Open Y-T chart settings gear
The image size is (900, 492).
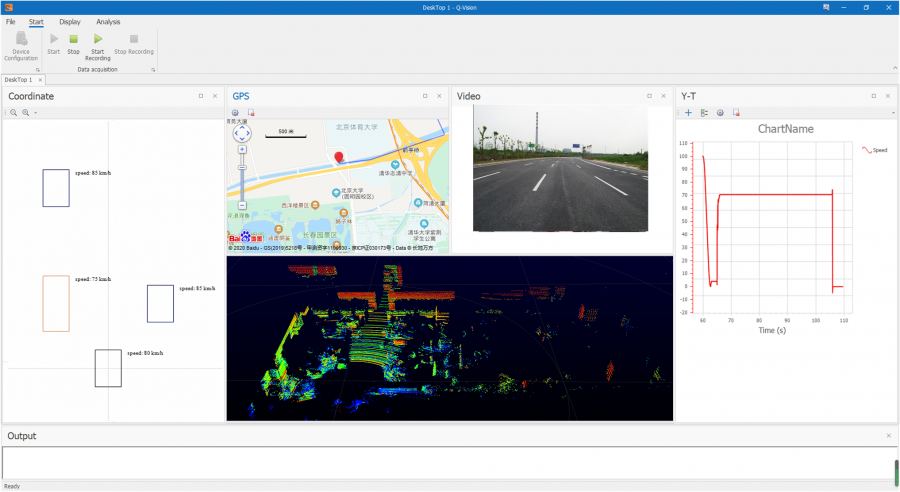click(x=720, y=113)
